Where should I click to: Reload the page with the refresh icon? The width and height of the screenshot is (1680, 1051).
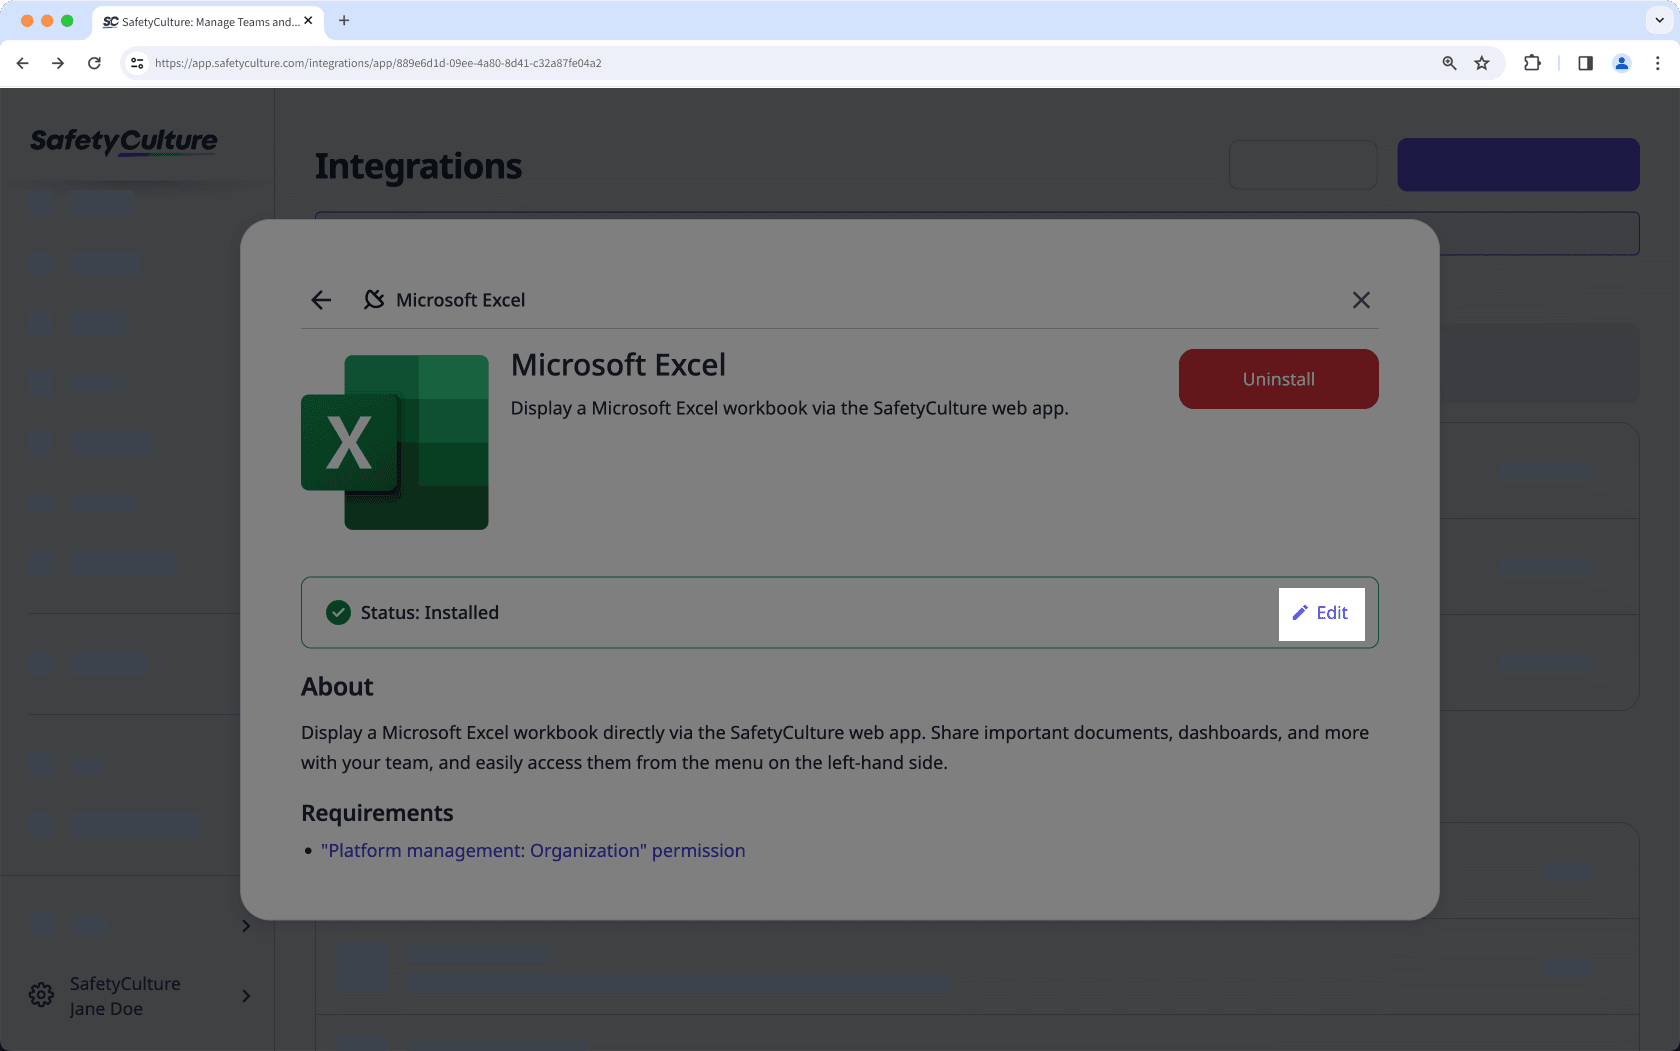point(94,63)
